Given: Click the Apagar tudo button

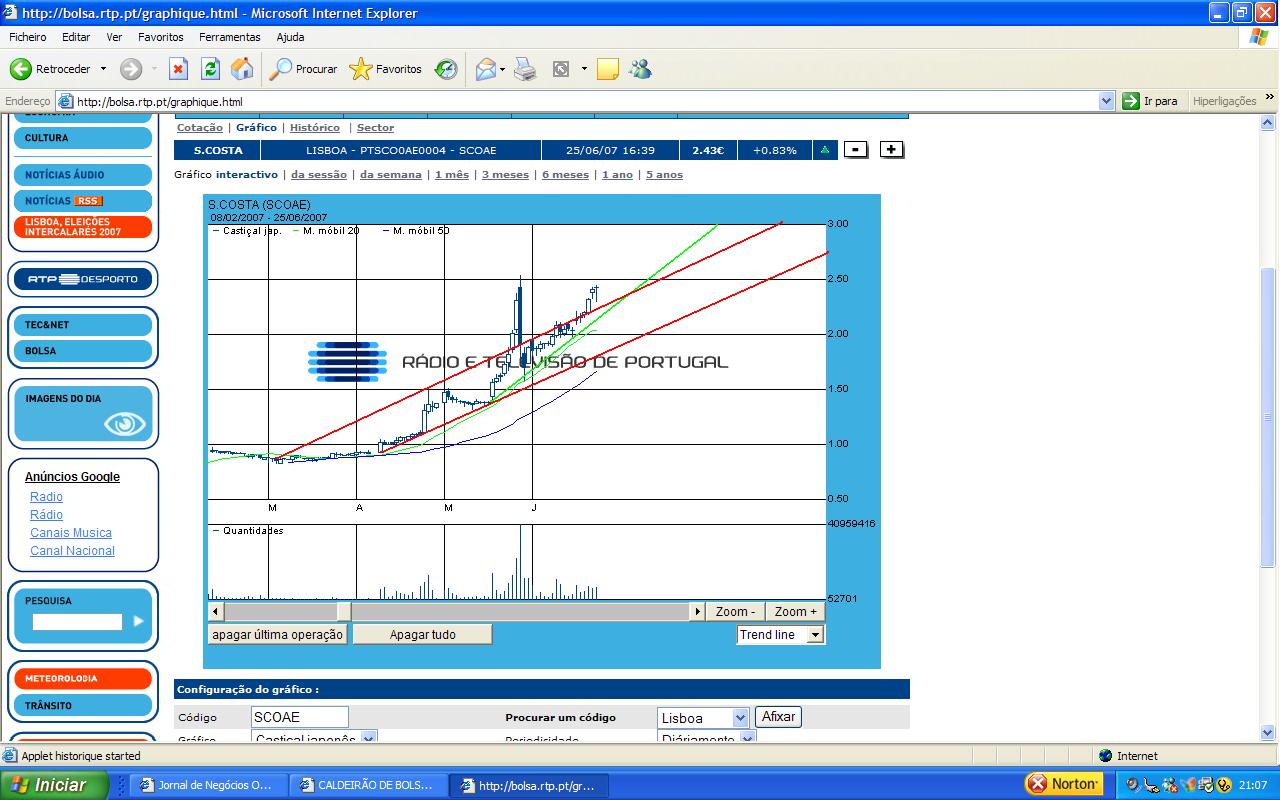Looking at the screenshot, I should tap(422, 635).
